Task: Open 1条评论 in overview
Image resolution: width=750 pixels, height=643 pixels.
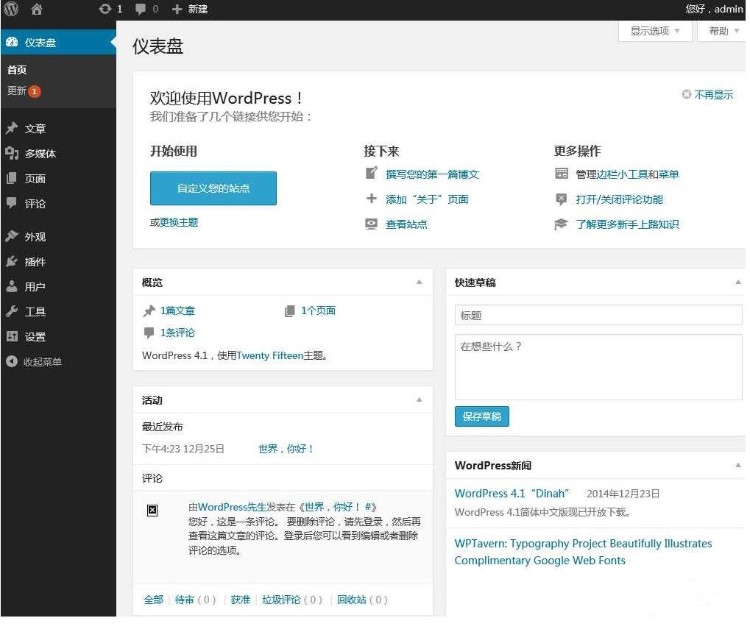Action: click(177, 333)
